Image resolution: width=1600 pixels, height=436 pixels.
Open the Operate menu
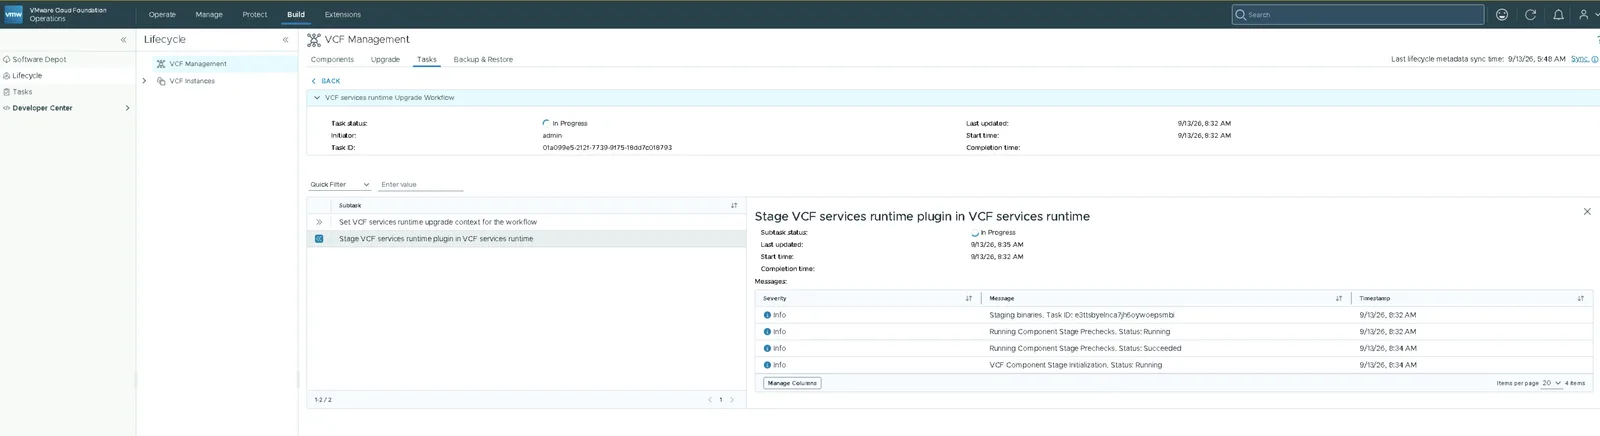click(x=162, y=15)
